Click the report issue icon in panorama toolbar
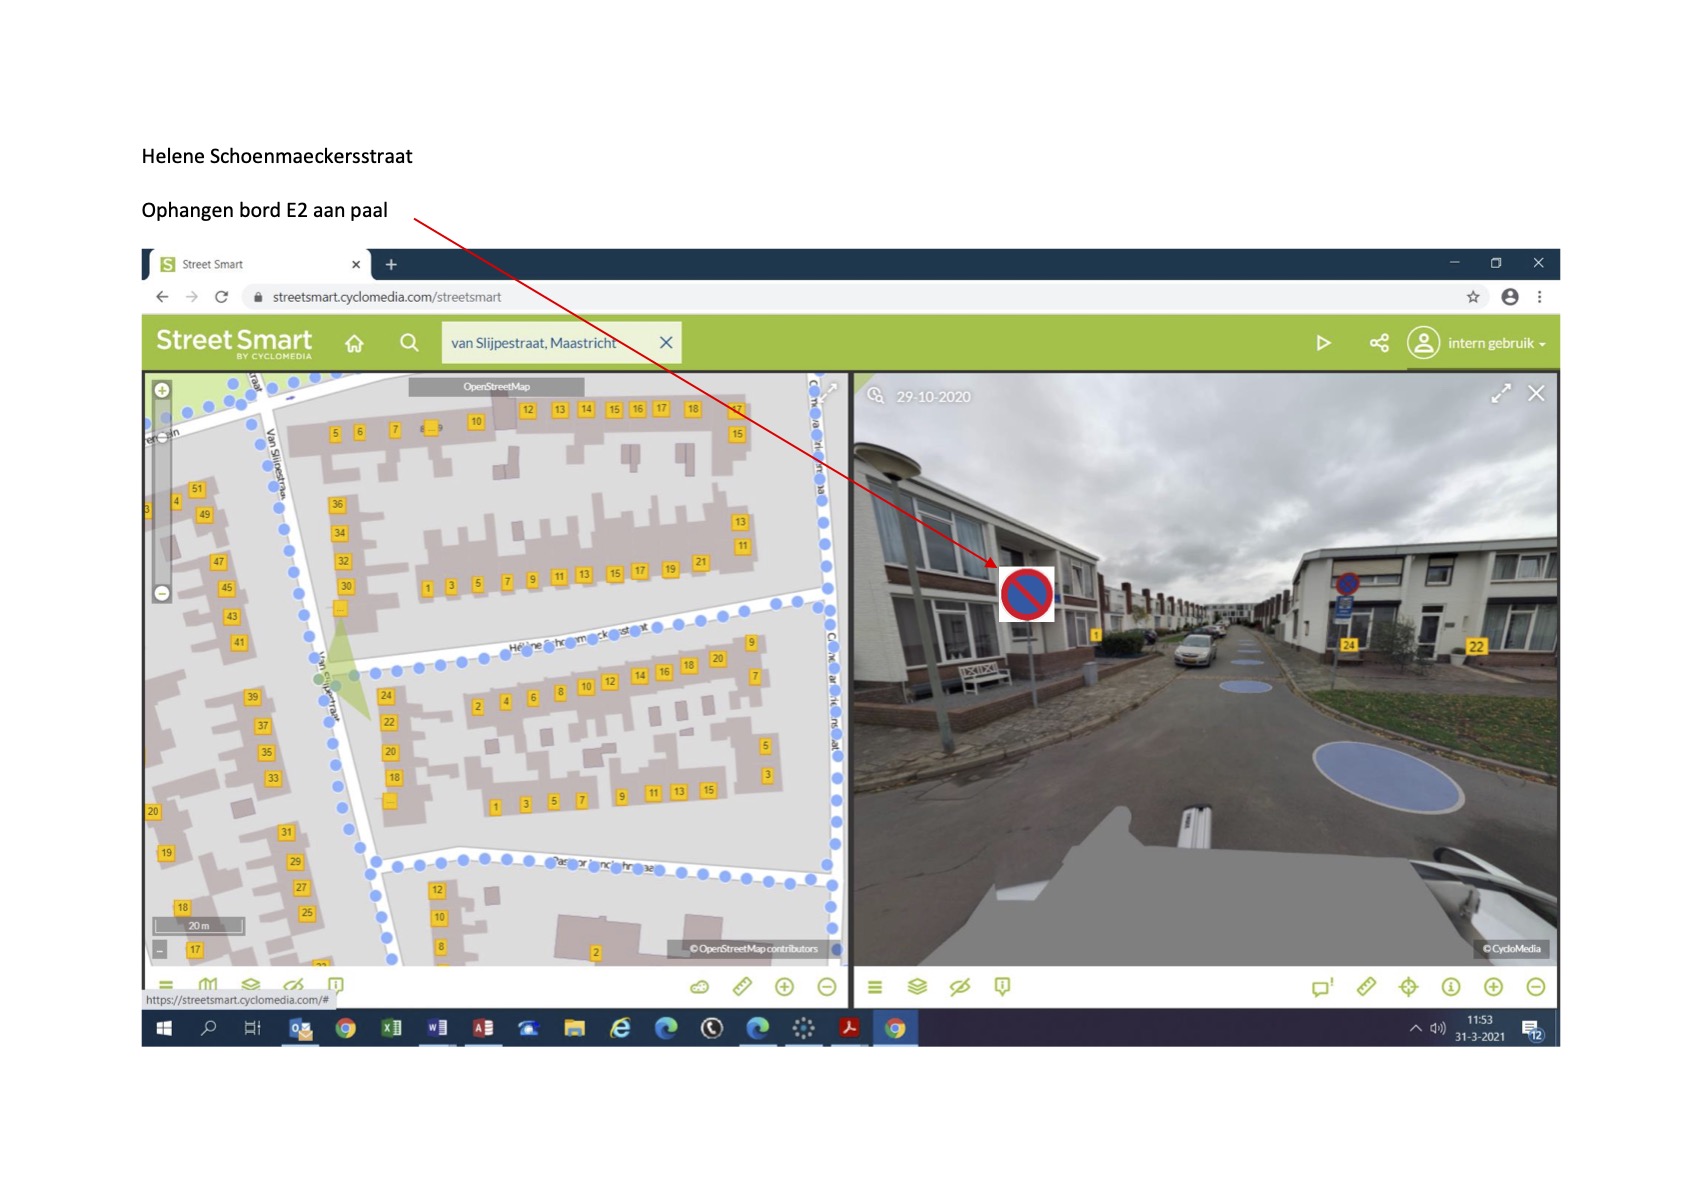 [1002, 987]
